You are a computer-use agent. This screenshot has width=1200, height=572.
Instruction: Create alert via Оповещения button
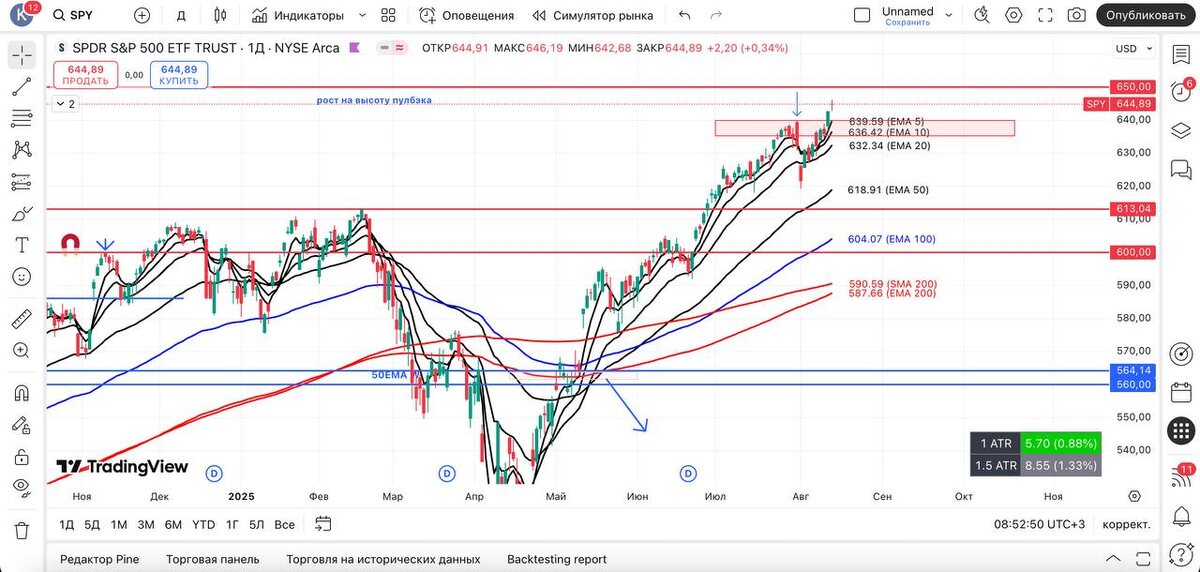(466, 15)
